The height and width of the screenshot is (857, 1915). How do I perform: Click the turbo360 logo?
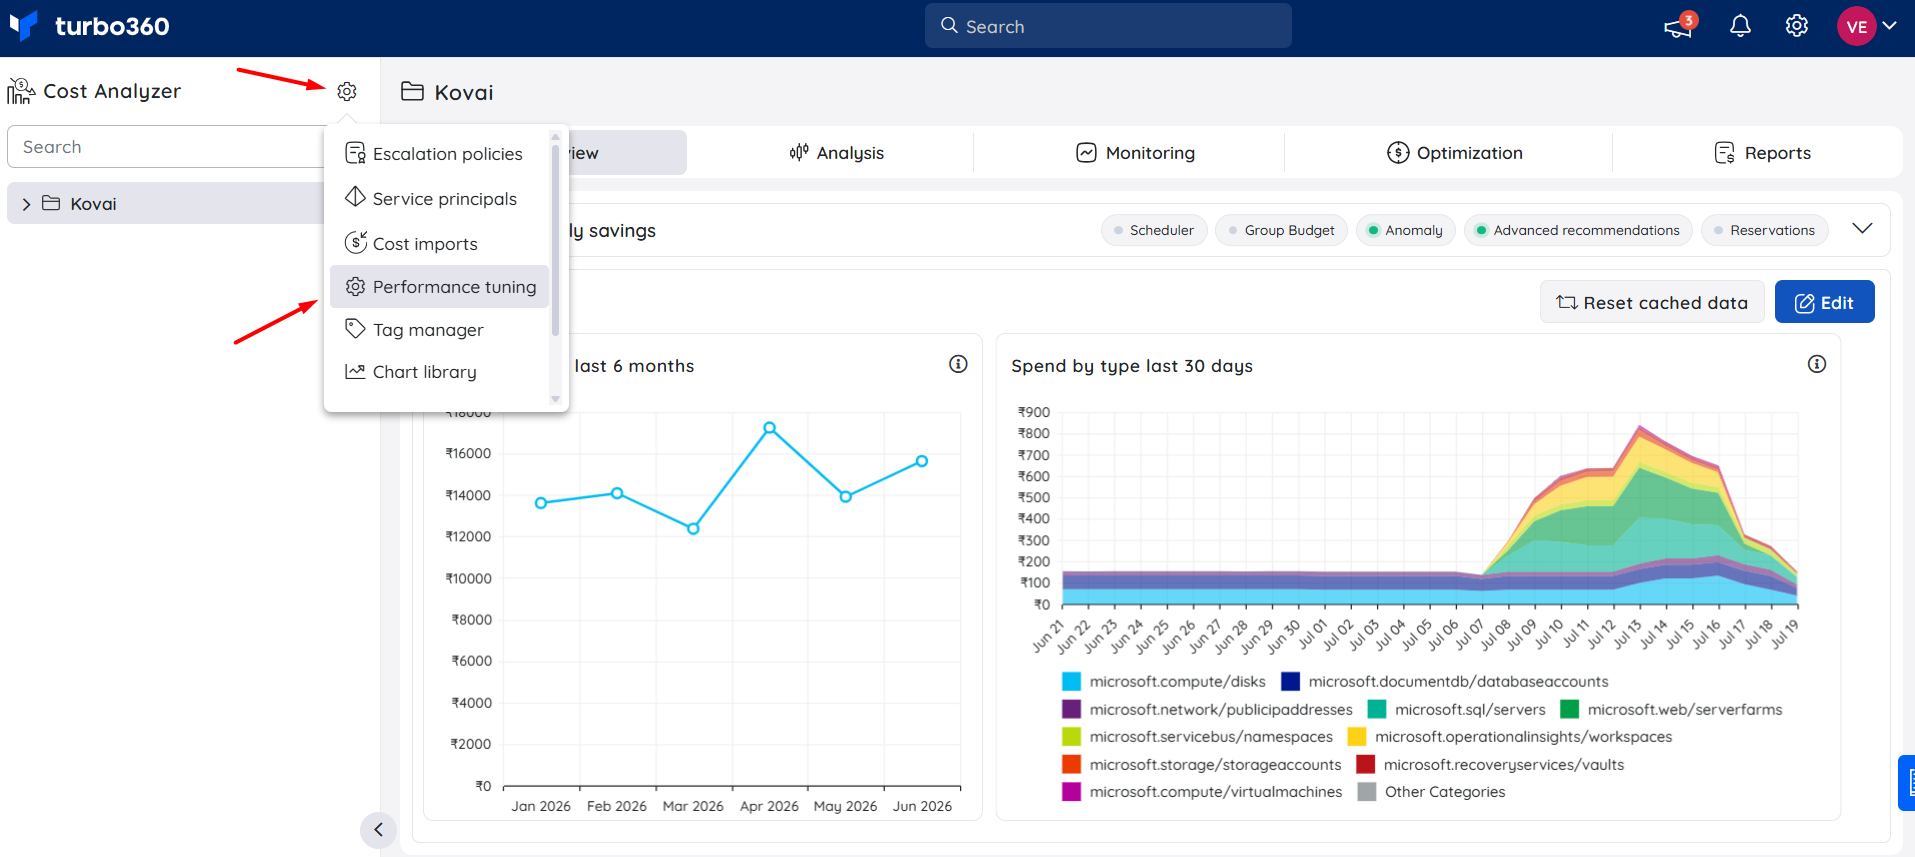pyautogui.click(x=89, y=26)
